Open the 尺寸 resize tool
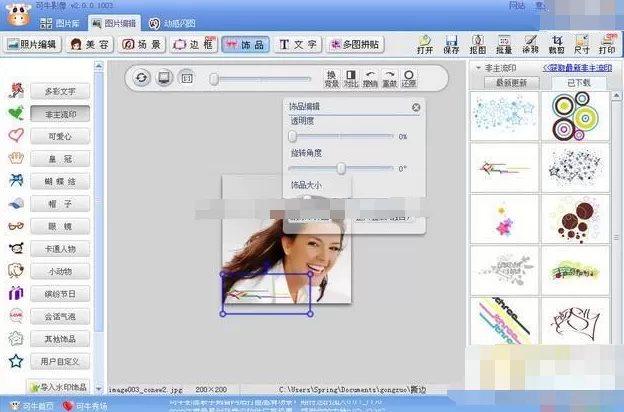The width and height of the screenshot is (624, 412). [x=581, y=44]
